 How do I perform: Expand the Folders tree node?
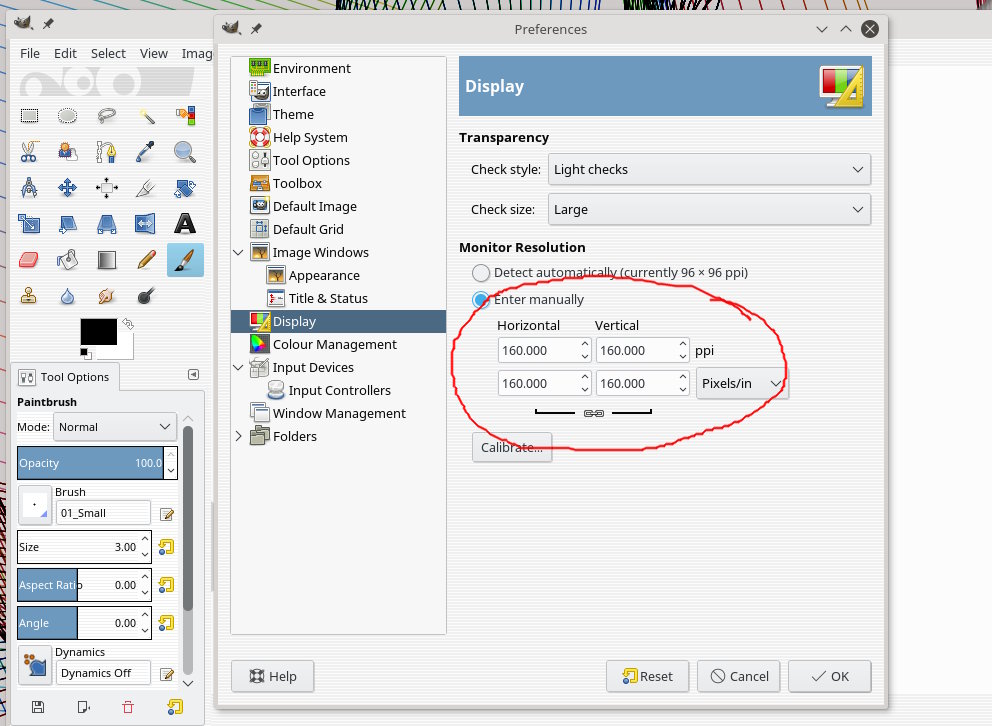click(x=239, y=436)
